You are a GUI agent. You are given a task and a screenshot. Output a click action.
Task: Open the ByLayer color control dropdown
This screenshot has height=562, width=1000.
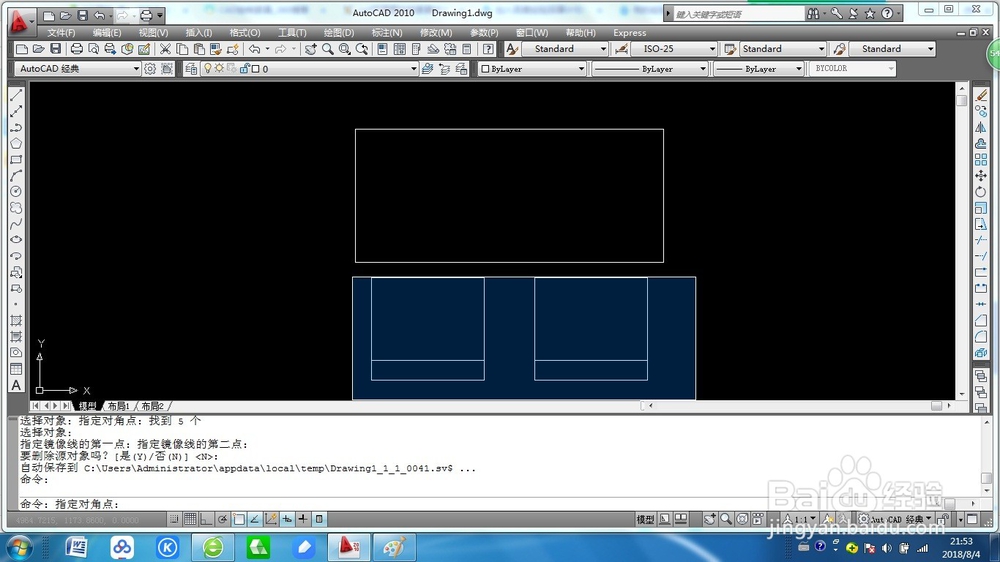coord(581,68)
